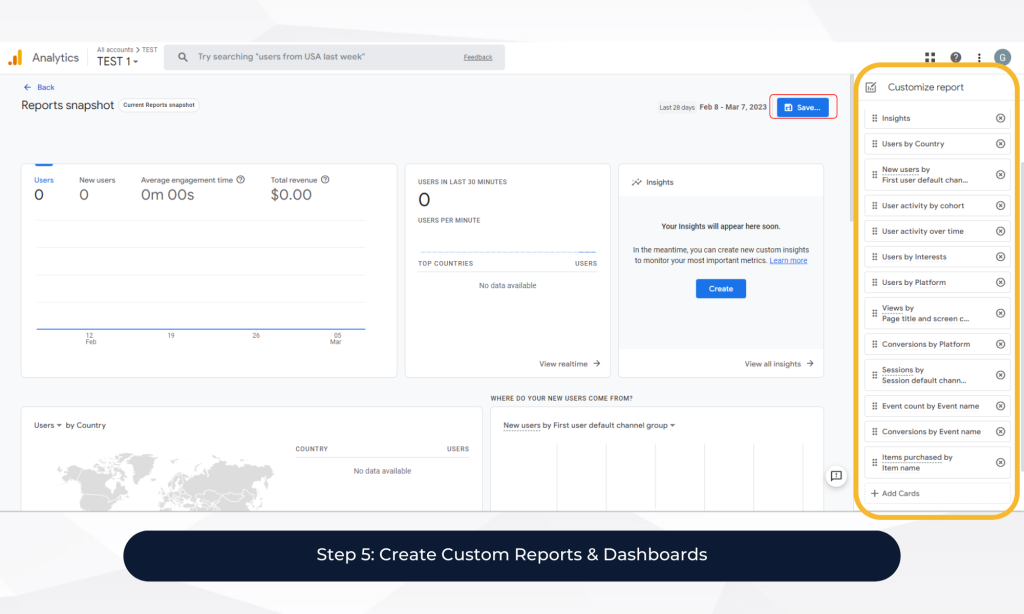Image resolution: width=1024 pixels, height=614 pixels.
Task: Click drag handle of Users by Platform card
Action: point(874,283)
